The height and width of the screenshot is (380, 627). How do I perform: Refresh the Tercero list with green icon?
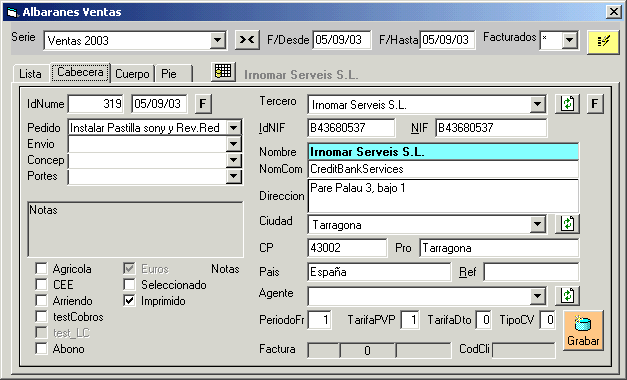tap(567, 104)
